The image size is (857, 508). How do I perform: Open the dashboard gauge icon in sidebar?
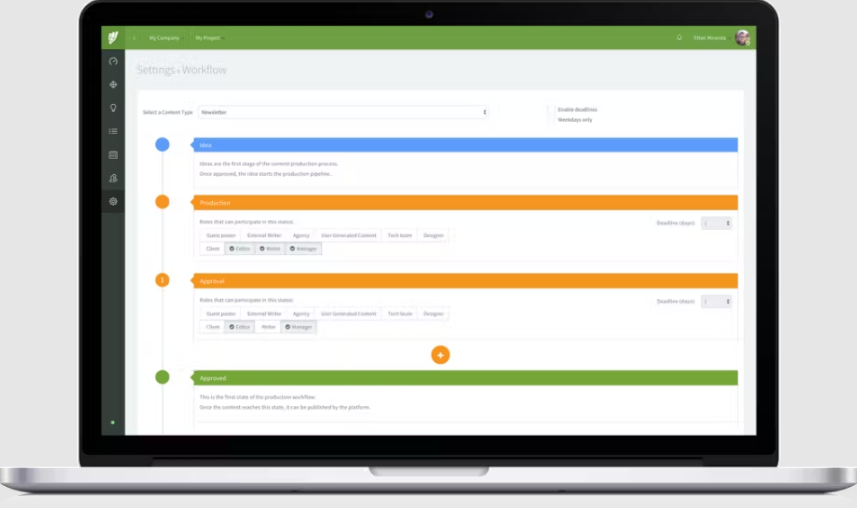113,61
